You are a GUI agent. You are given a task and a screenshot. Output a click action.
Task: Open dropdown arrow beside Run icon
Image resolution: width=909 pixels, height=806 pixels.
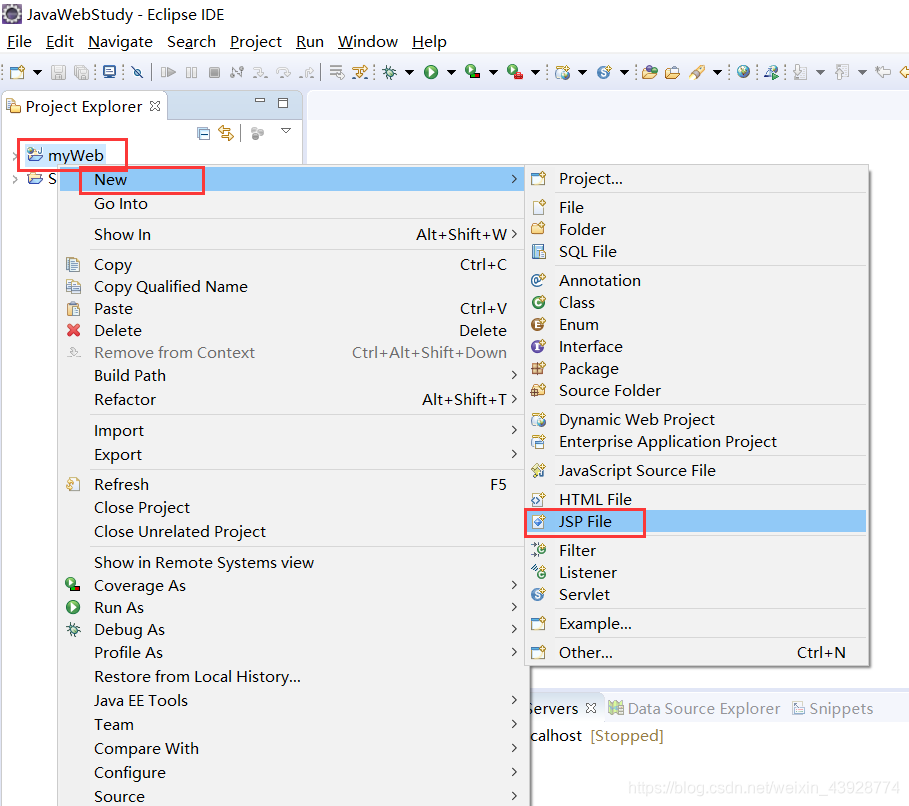(451, 72)
